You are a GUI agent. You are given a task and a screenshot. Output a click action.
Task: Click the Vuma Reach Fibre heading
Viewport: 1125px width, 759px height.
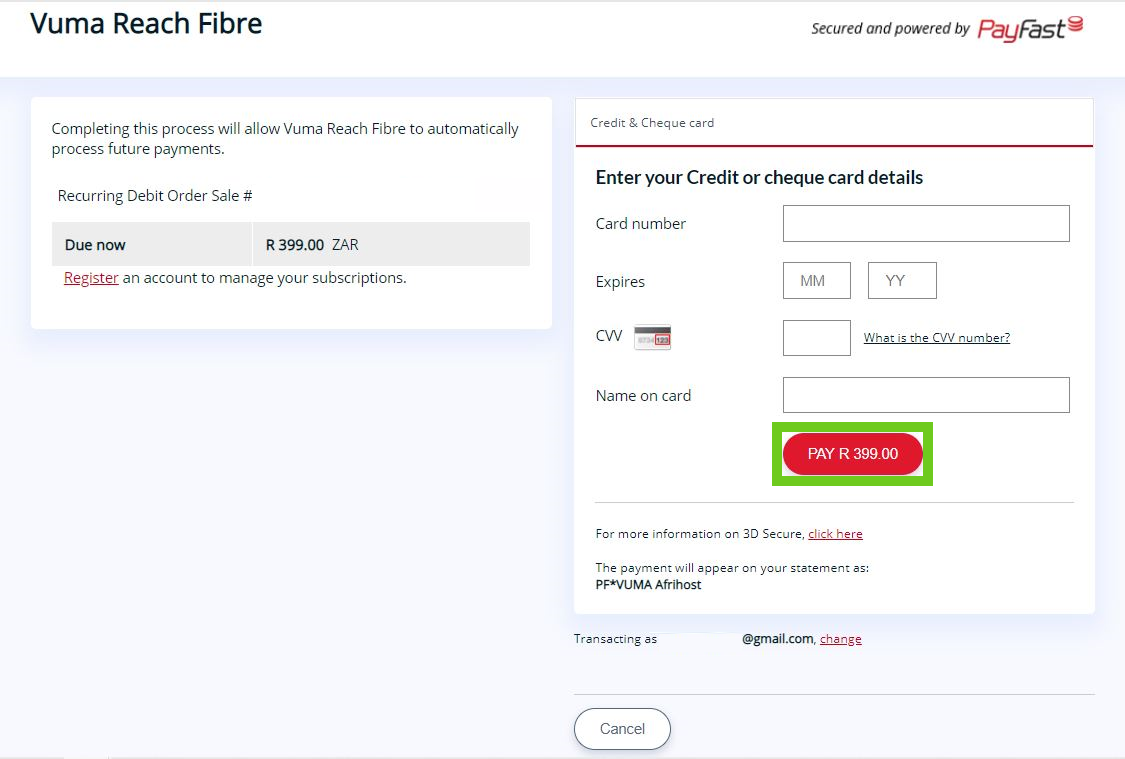tap(147, 24)
